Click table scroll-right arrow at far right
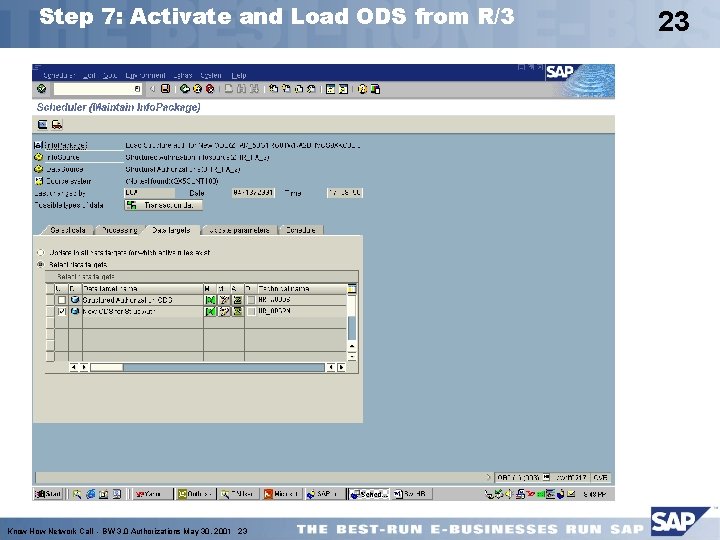 point(341,367)
